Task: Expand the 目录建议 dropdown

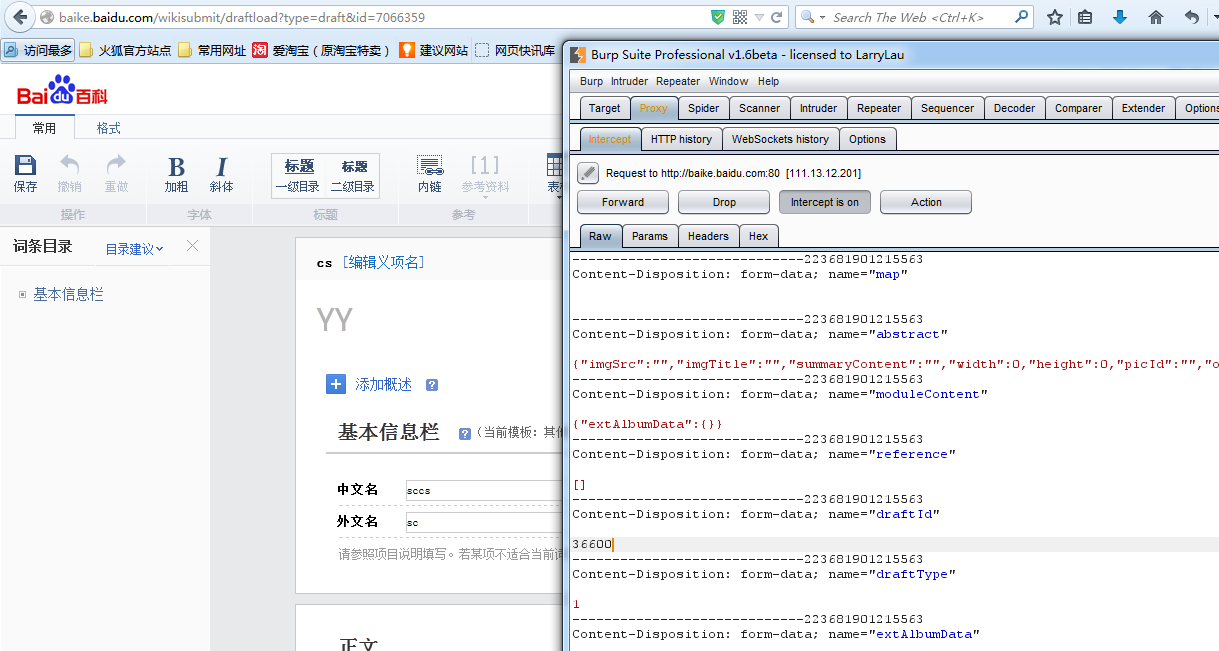Action: [135, 249]
